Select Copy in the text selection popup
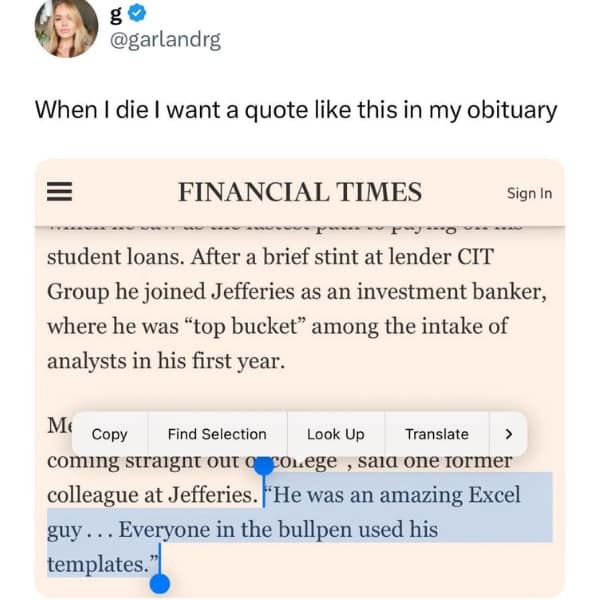This screenshot has height=600, width=600. (109, 434)
